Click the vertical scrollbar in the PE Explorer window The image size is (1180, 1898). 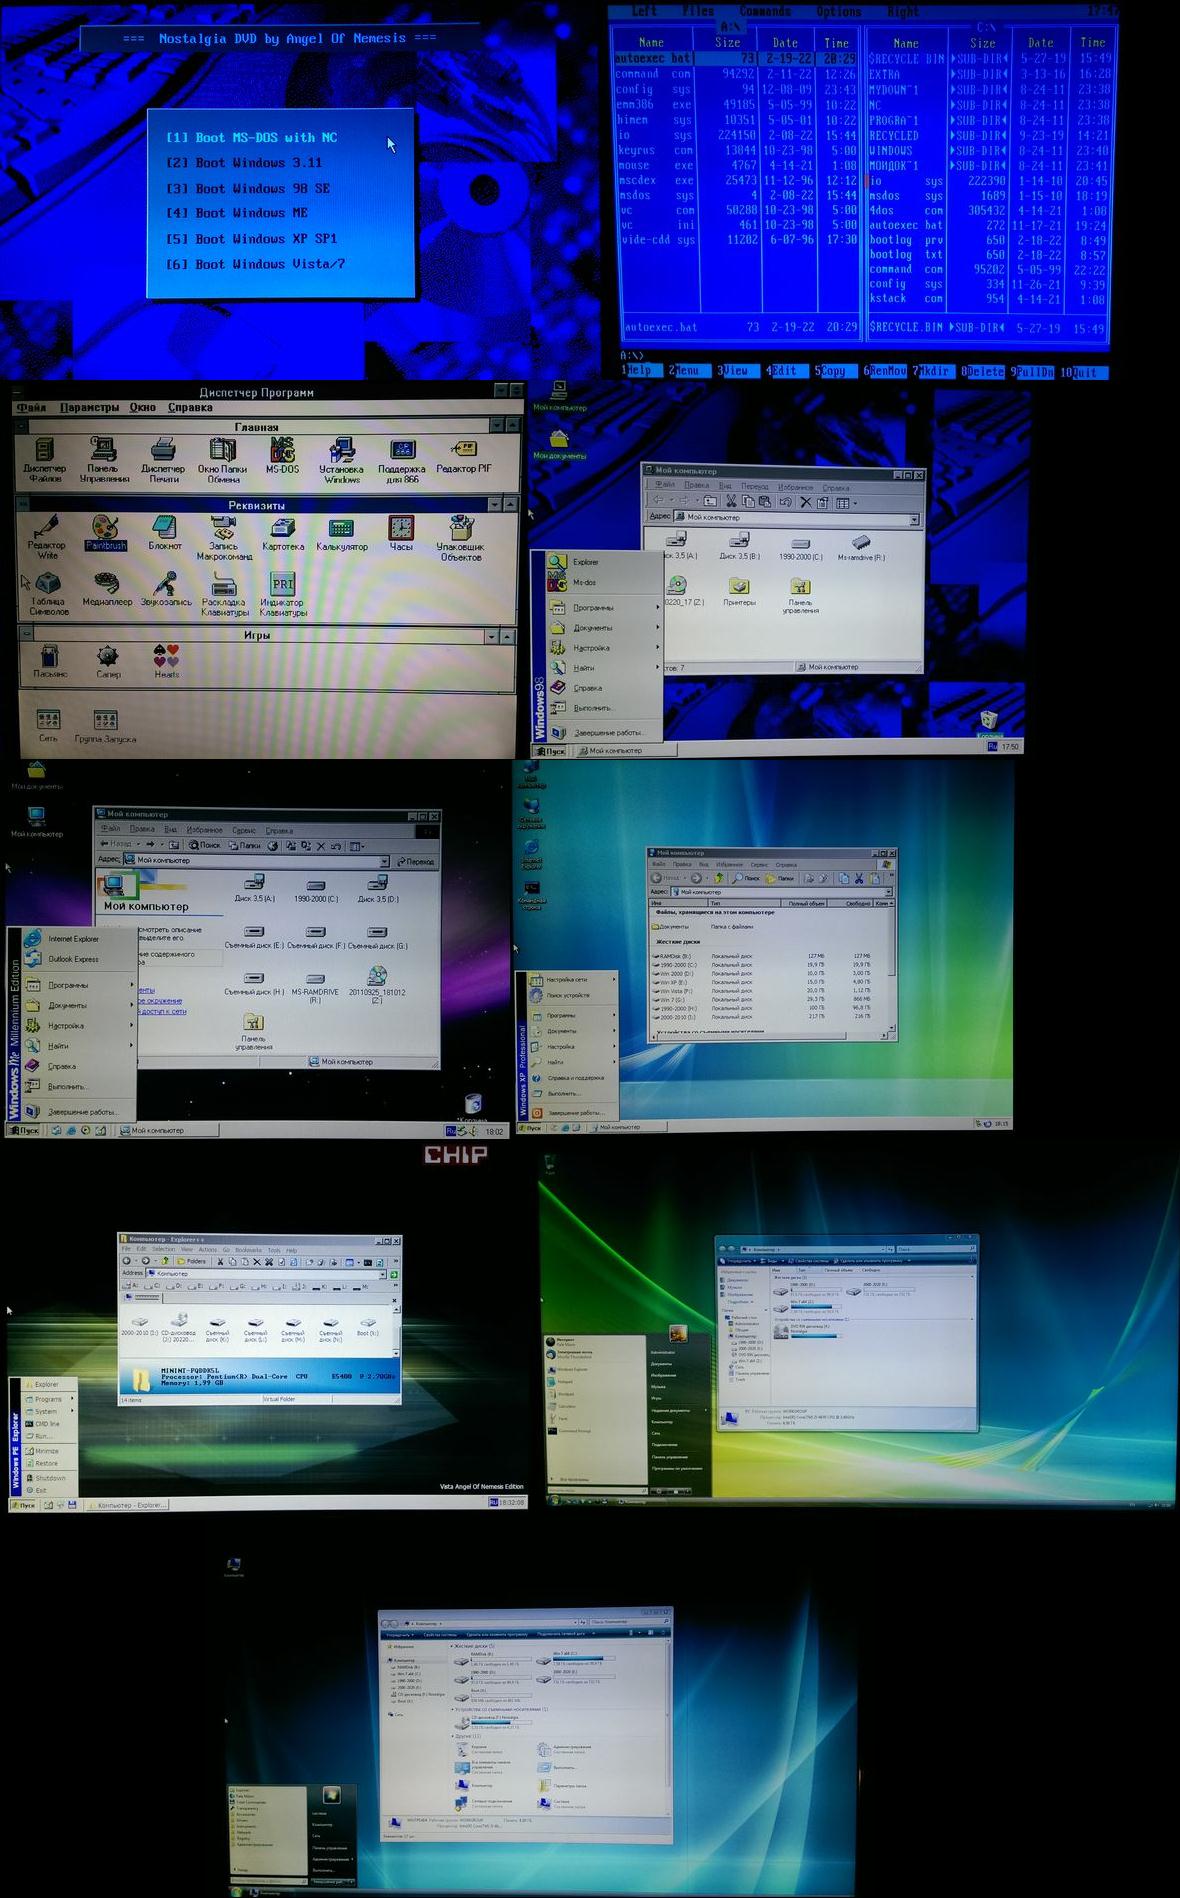pos(397,1330)
